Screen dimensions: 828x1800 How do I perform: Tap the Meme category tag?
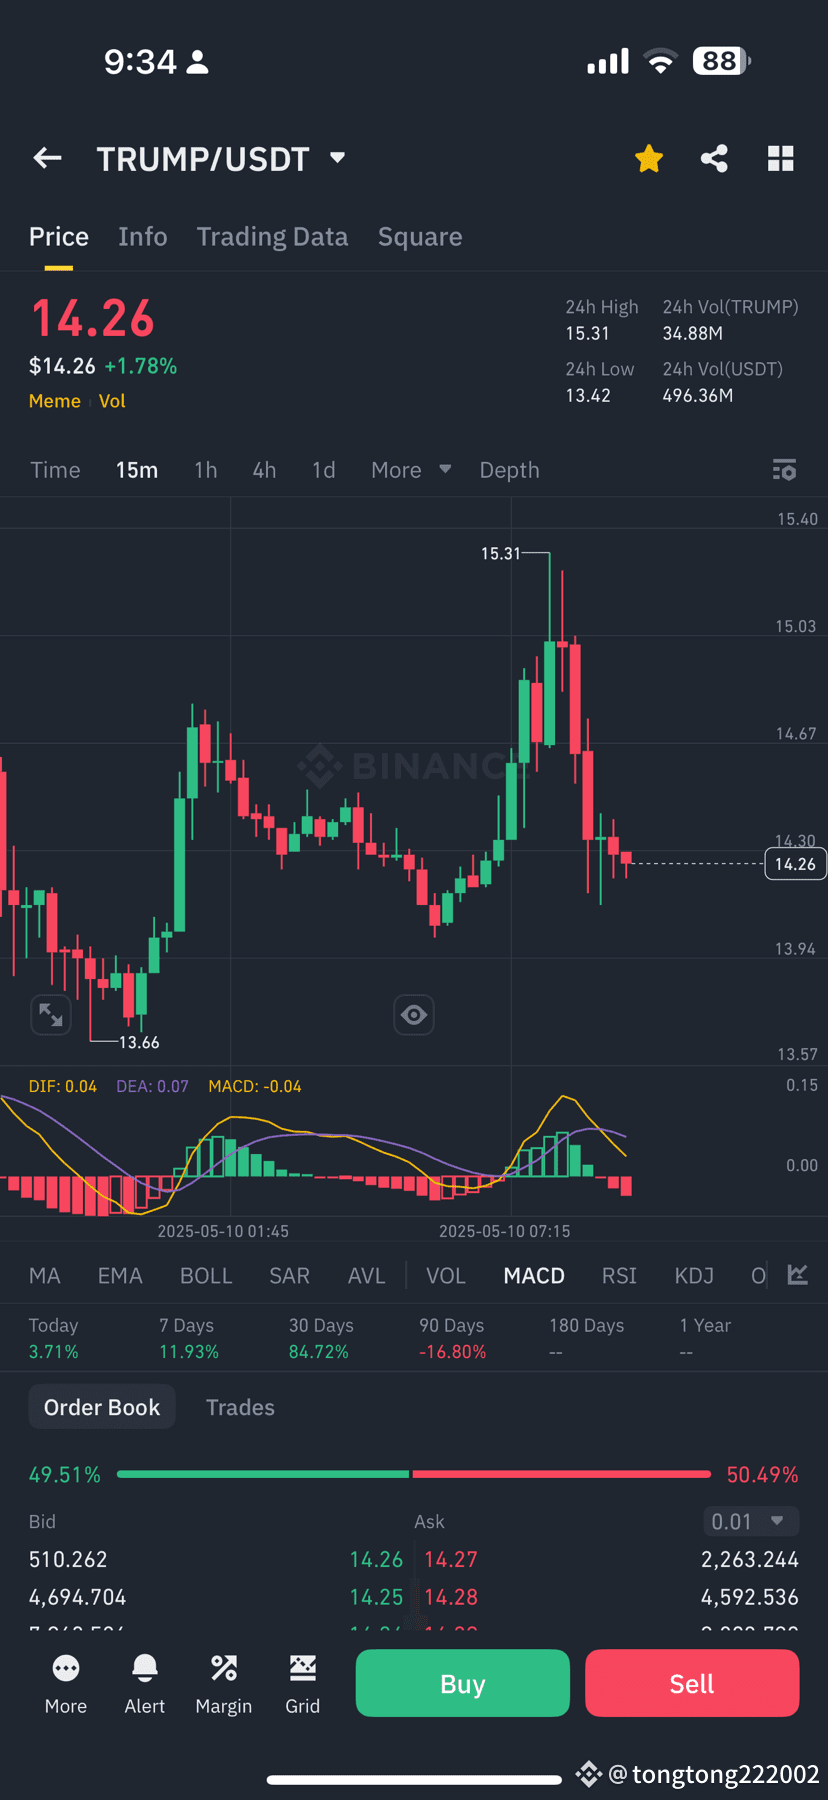click(55, 401)
